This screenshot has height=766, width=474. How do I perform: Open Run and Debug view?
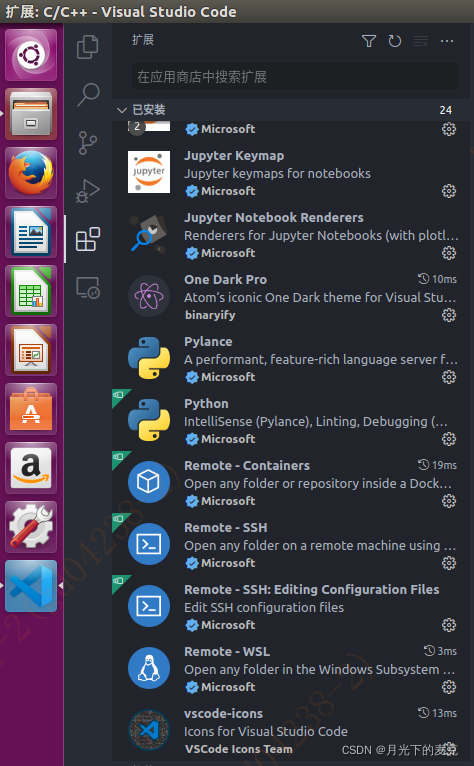coord(88,191)
